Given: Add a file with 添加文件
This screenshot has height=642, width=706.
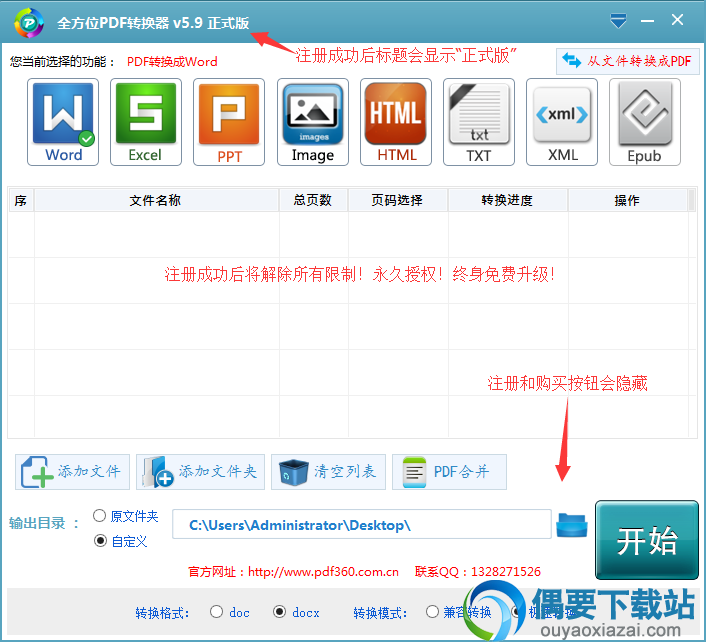Looking at the screenshot, I should coord(72,472).
